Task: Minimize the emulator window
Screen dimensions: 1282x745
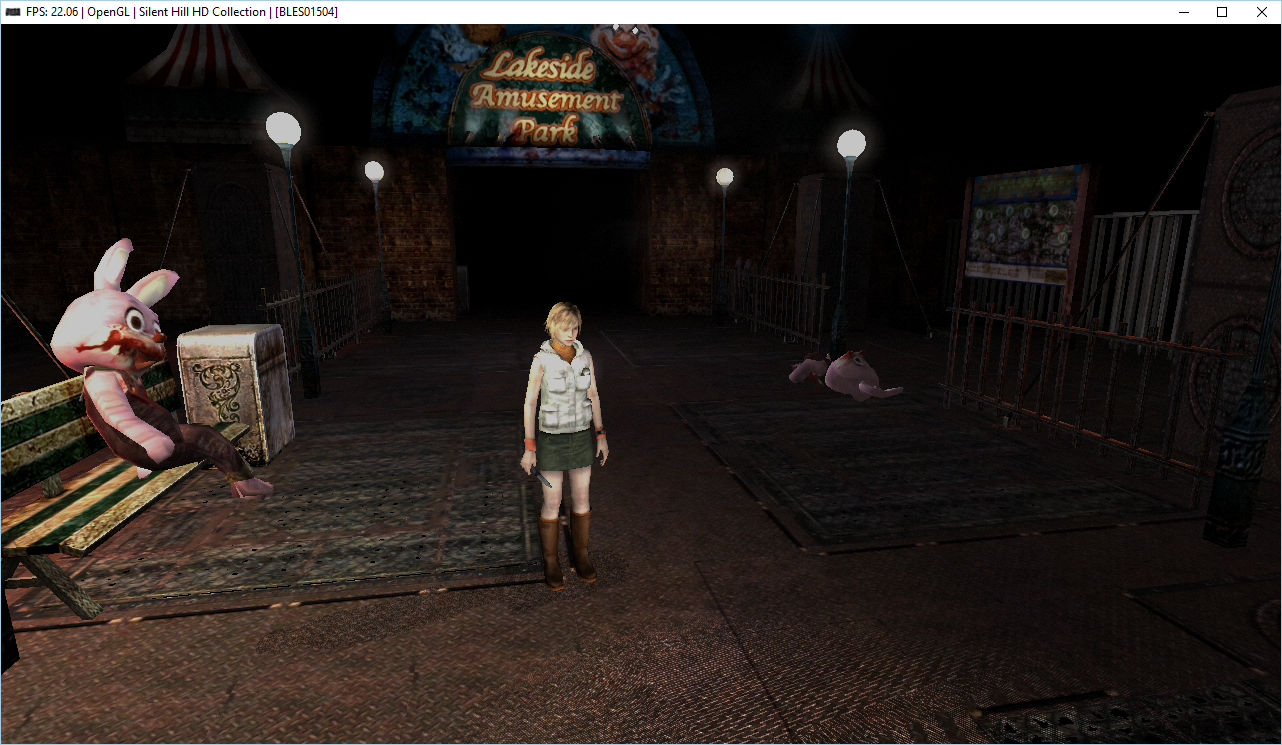Action: click(1184, 12)
